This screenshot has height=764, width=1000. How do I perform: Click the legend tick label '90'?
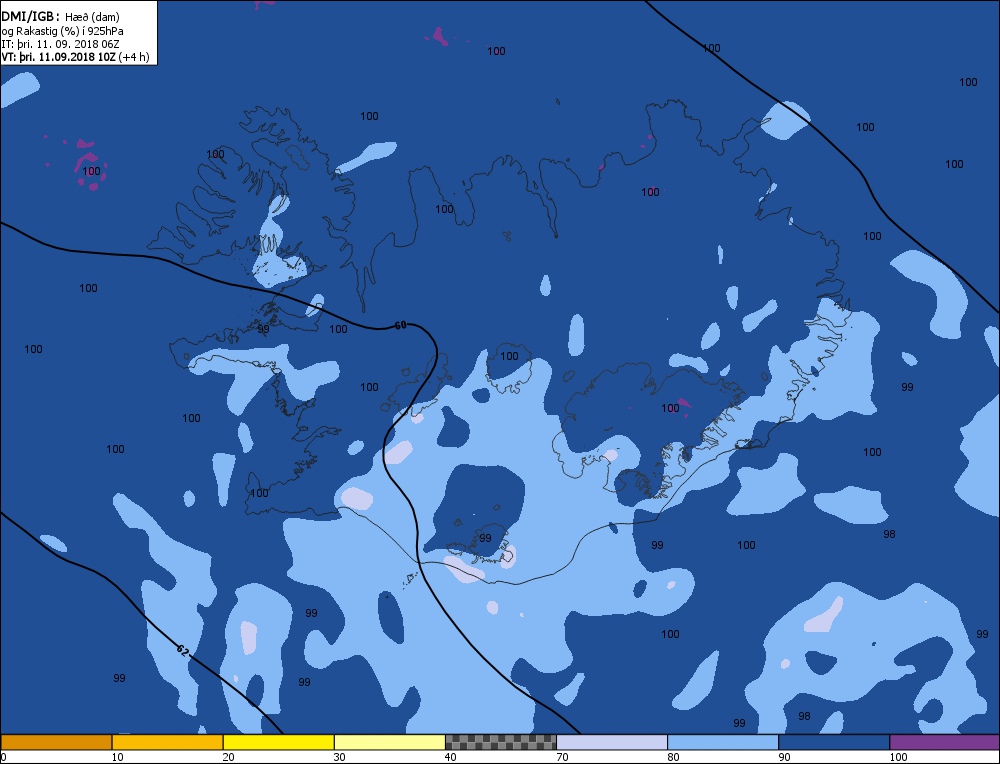tap(784, 757)
